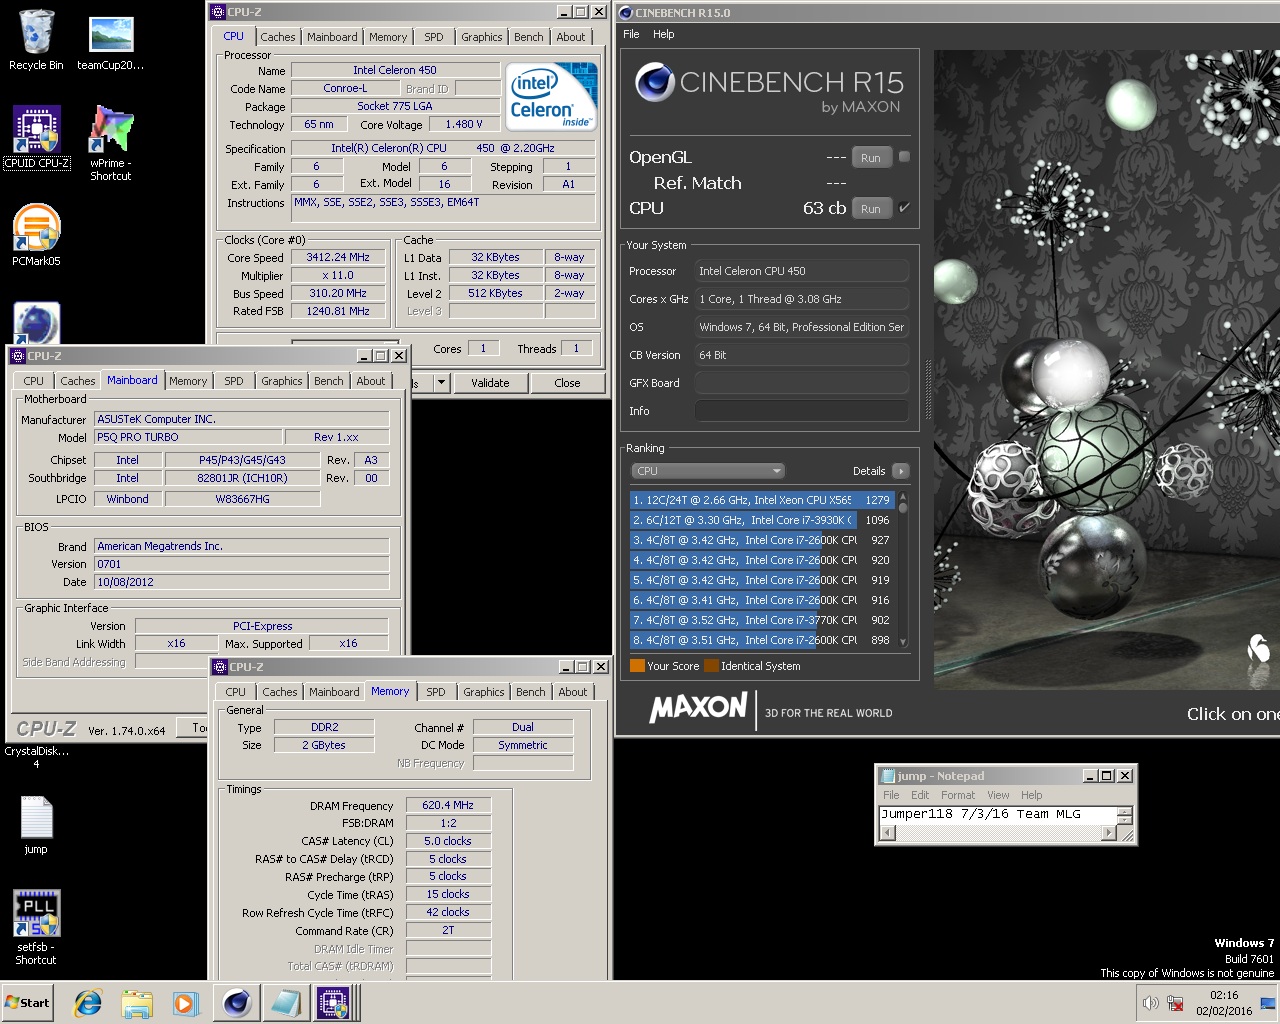Click the brown Identical System swatch
The image size is (1280, 1024).
(x=711, y=666)
